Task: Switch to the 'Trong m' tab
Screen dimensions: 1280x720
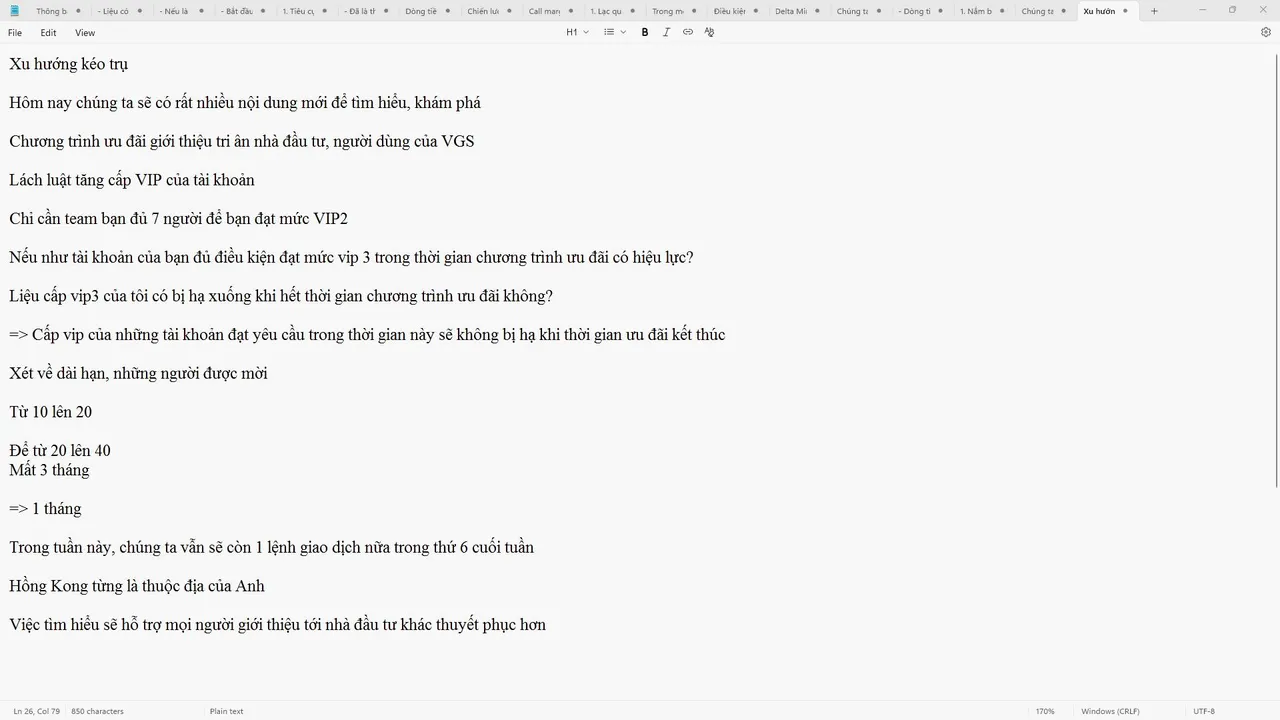Action: click(x=667, y=11)
